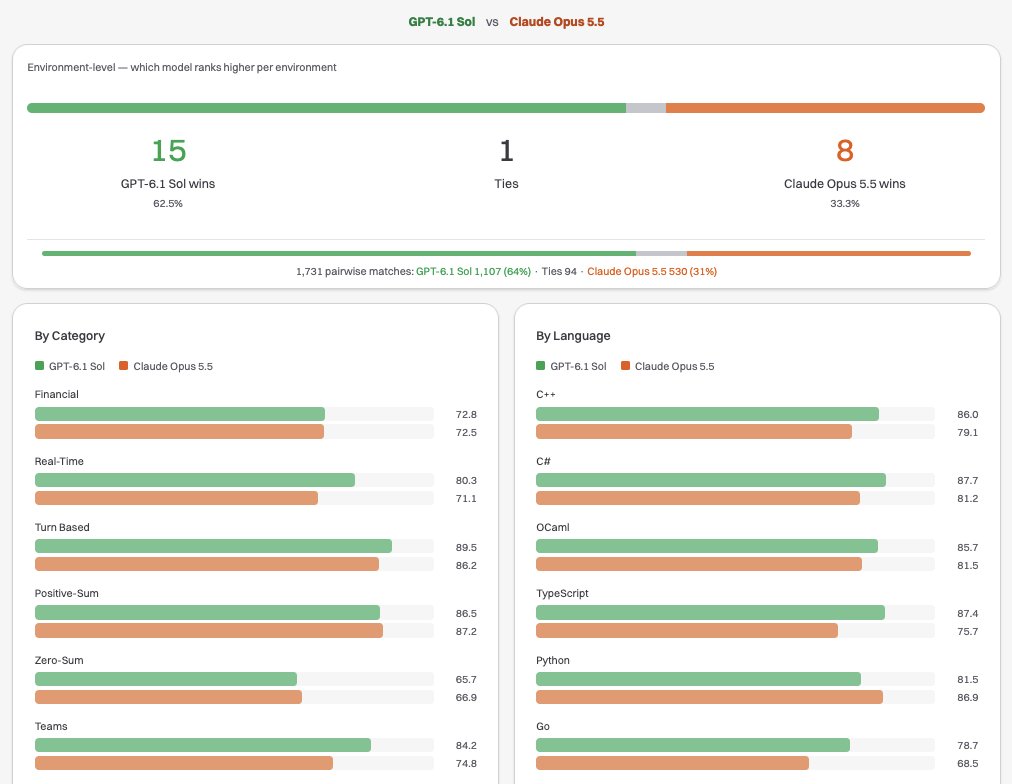Click the orange C# bar
Screen dimensions: 1012x784
(698, 498)
